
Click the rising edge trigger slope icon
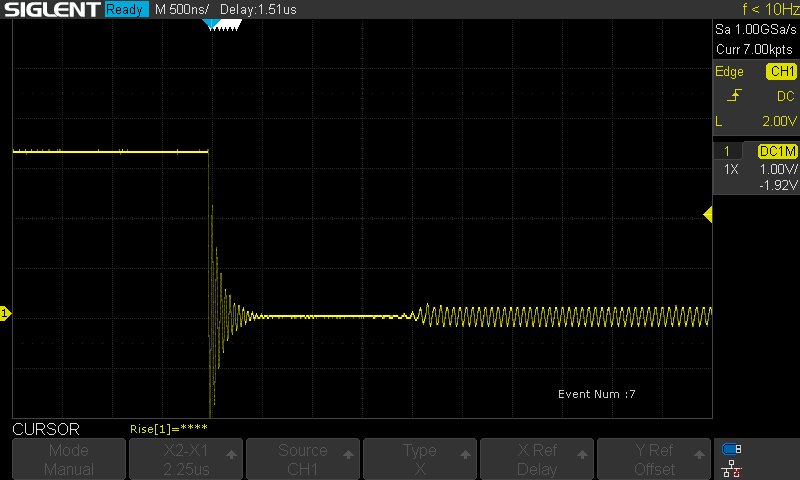point(735,96)
